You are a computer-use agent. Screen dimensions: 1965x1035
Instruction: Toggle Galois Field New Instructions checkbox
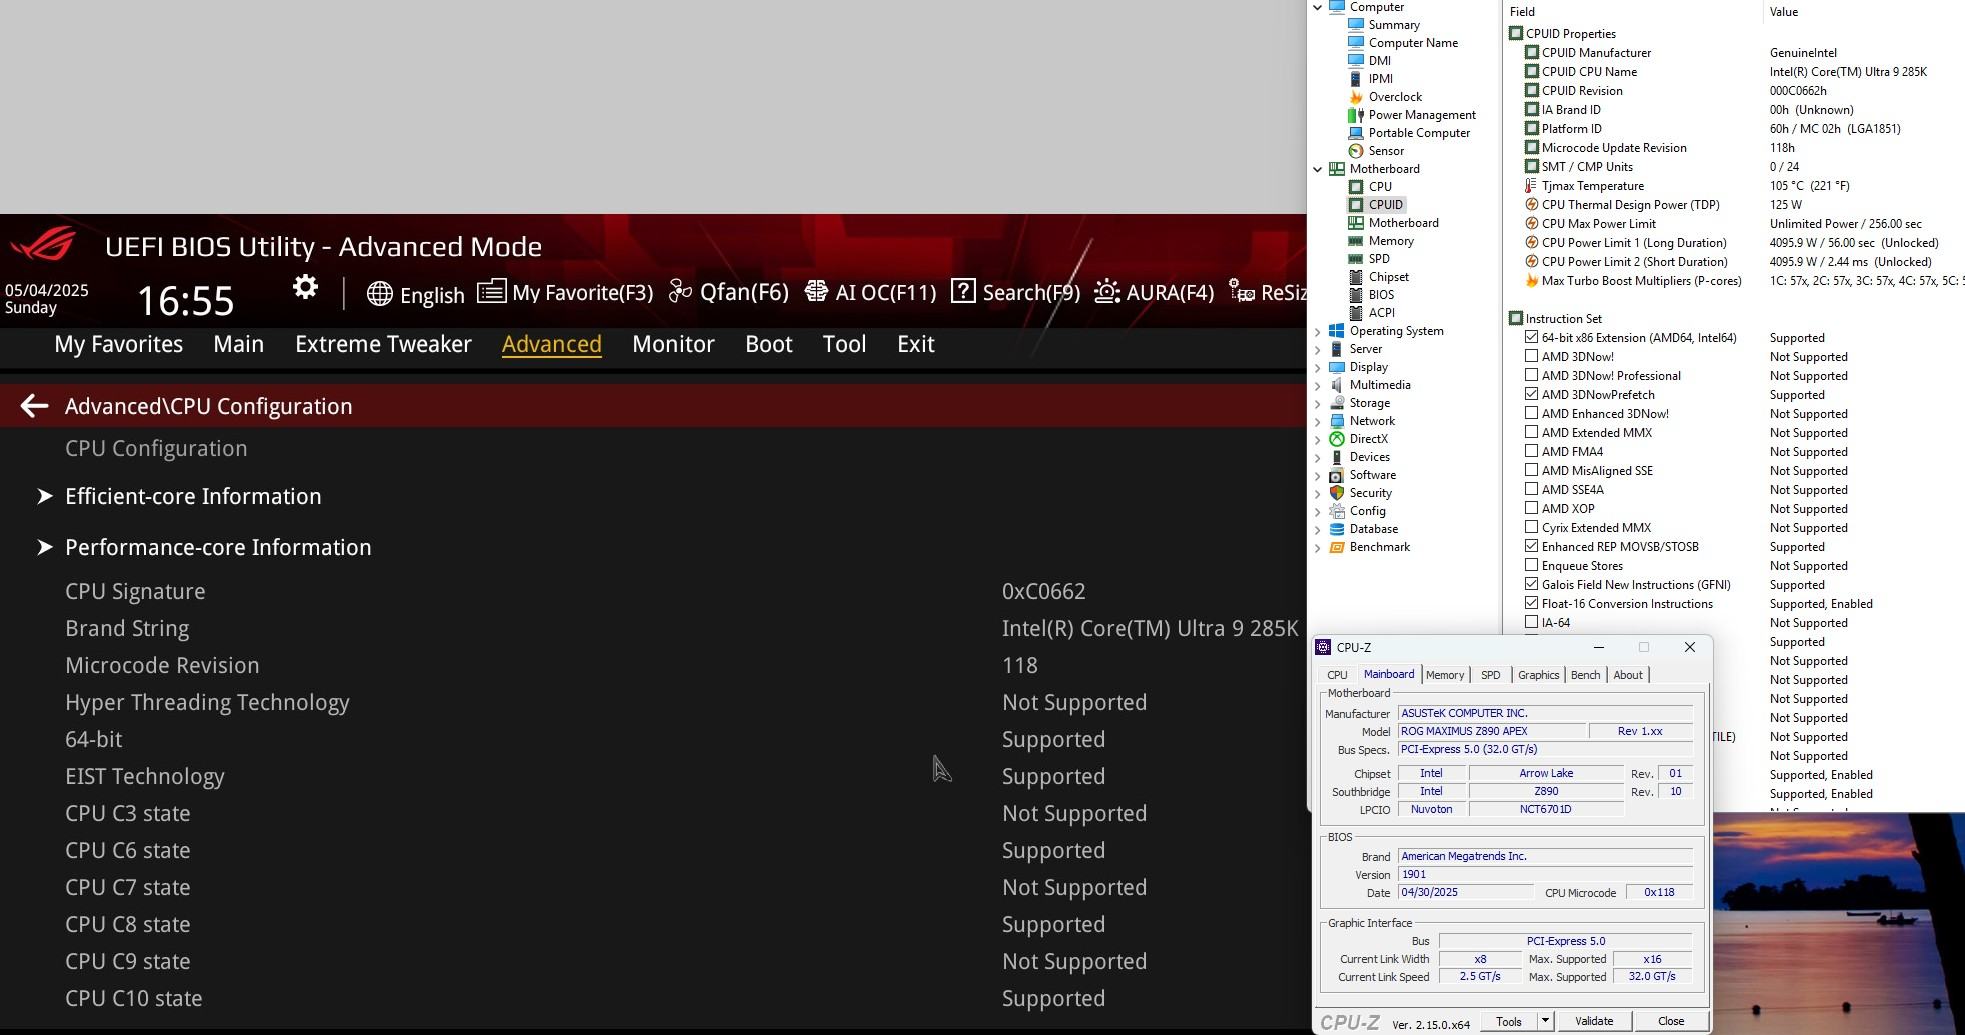1531,585
